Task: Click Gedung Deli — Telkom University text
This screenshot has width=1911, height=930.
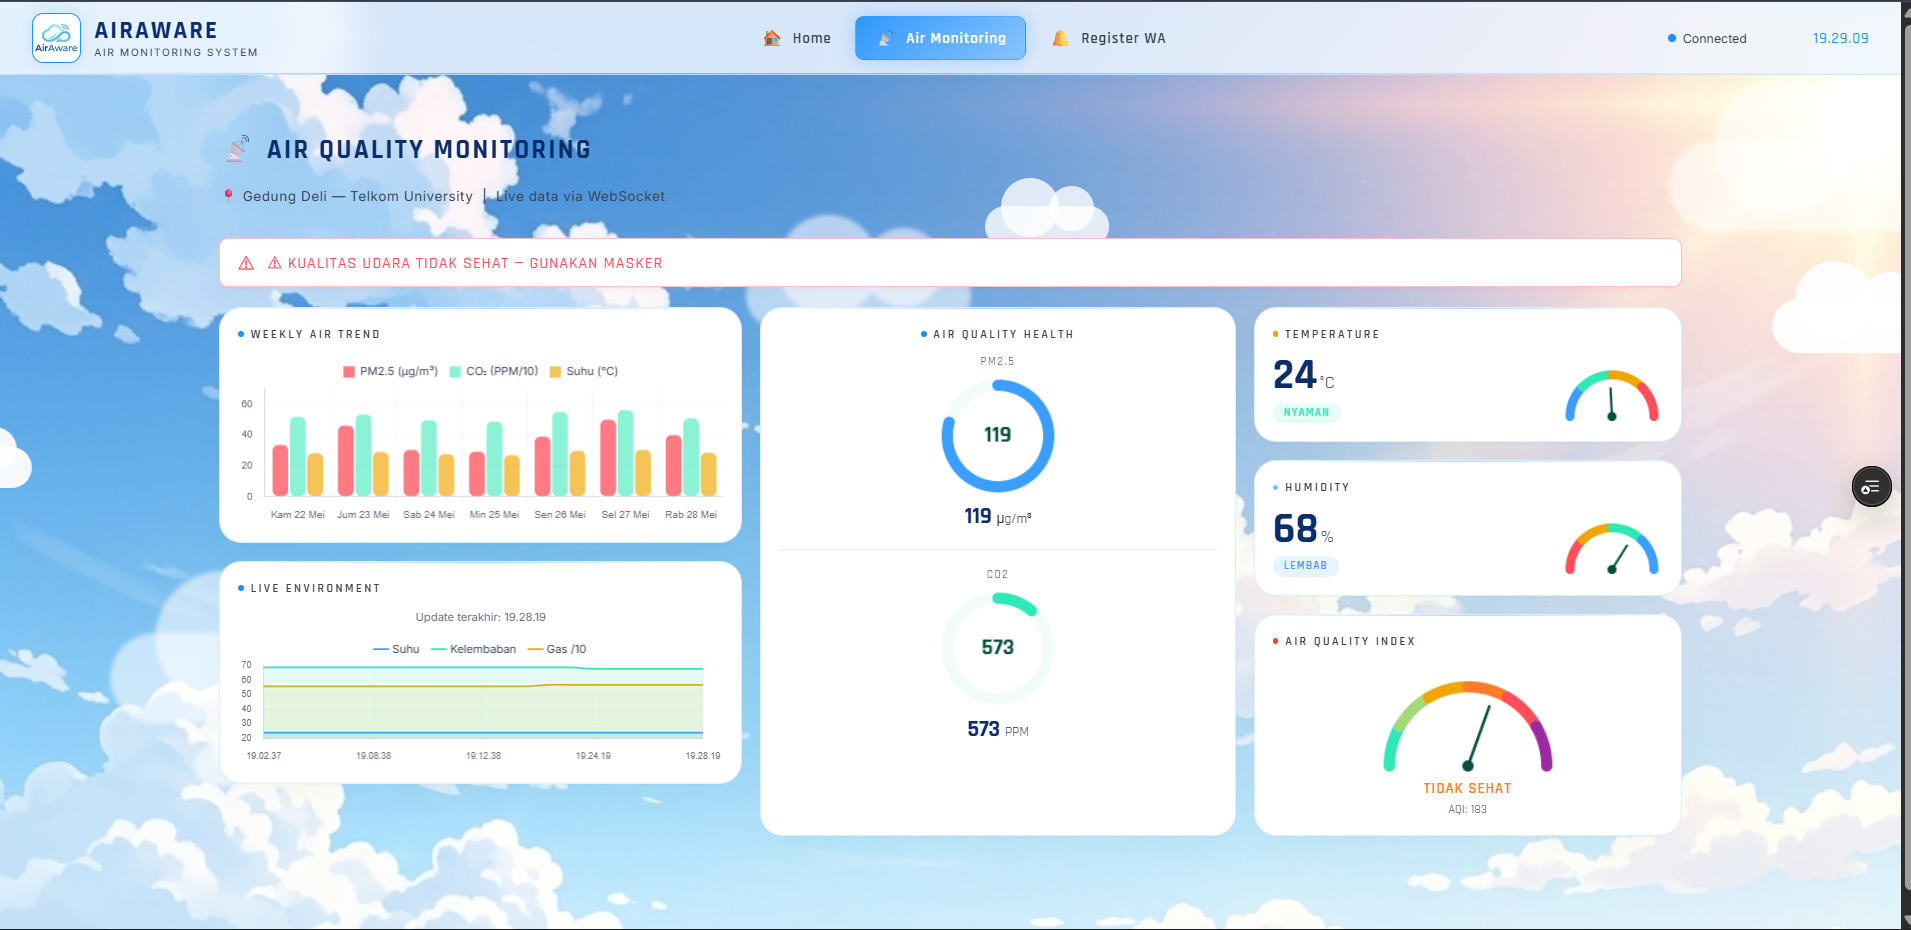Action: click(x=358, y=196)
